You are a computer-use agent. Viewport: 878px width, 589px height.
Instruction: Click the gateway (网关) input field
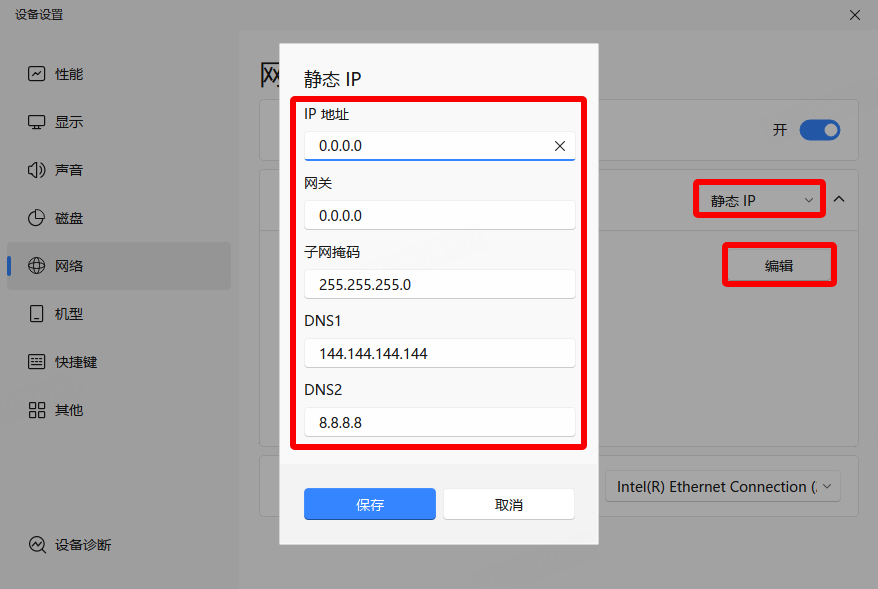pyautogui.click(x=440, y=215)
